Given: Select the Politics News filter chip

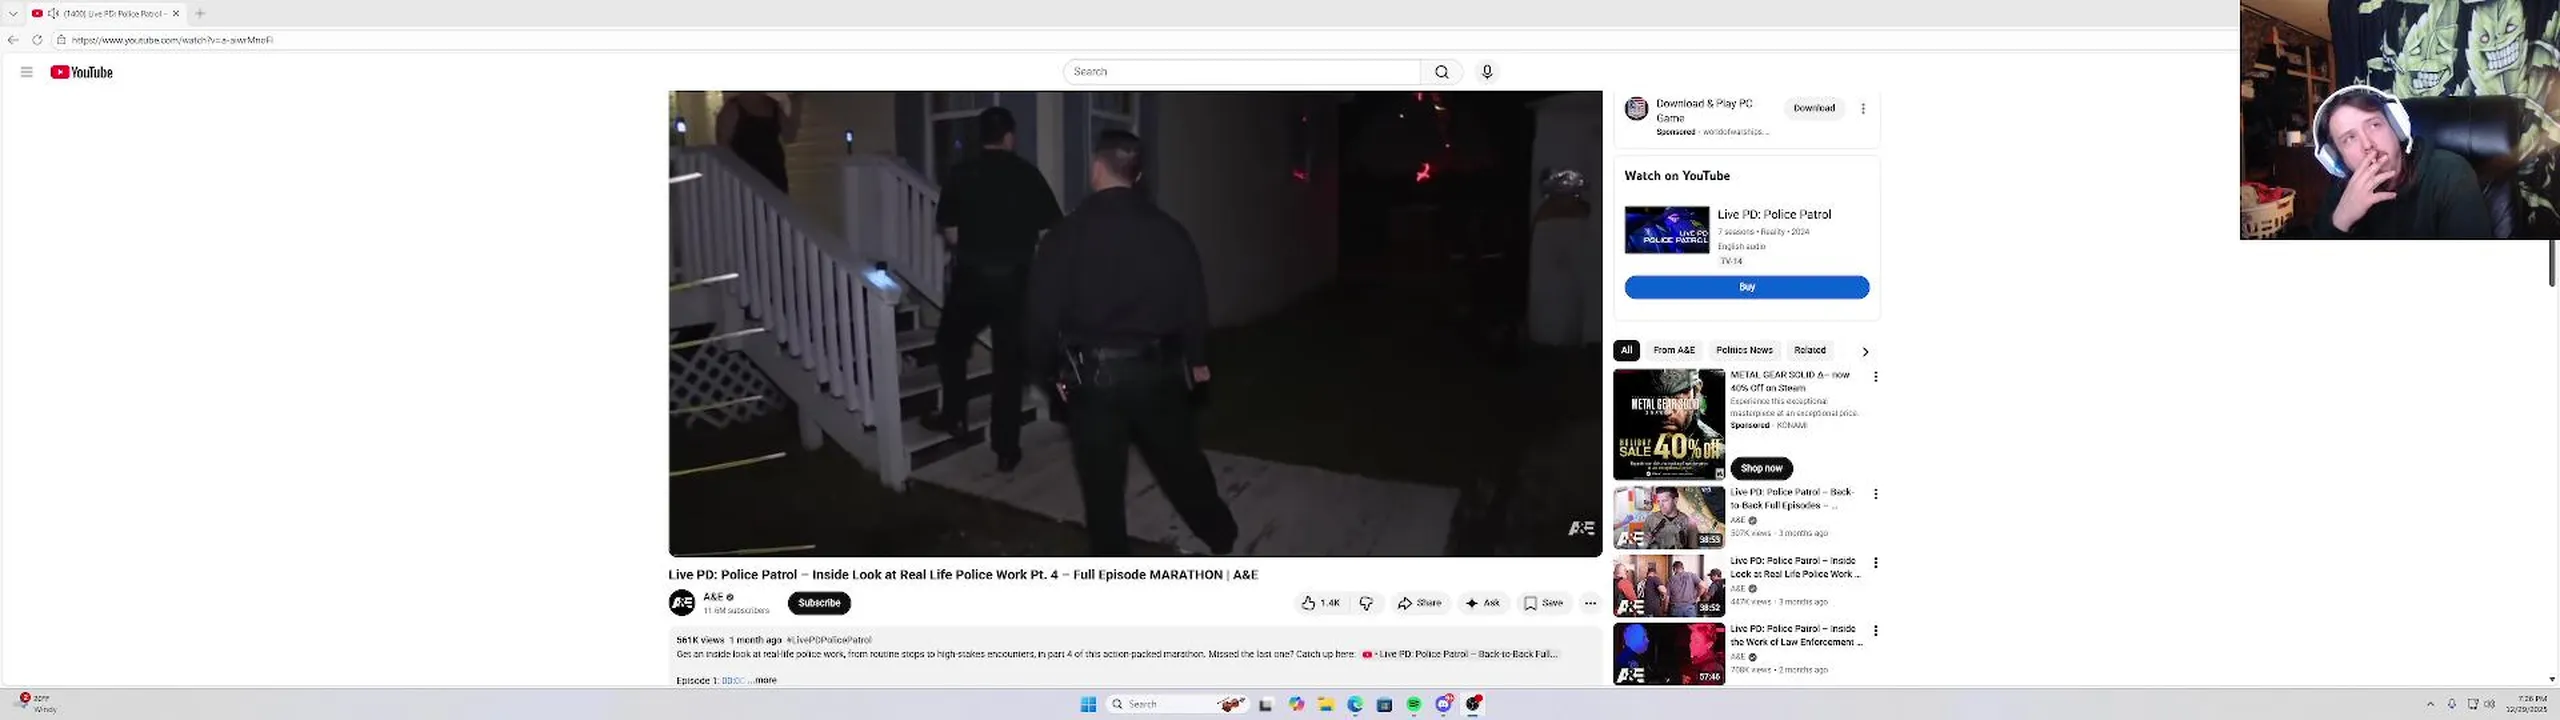Looking at the screenshot, I should (1744, 350).
